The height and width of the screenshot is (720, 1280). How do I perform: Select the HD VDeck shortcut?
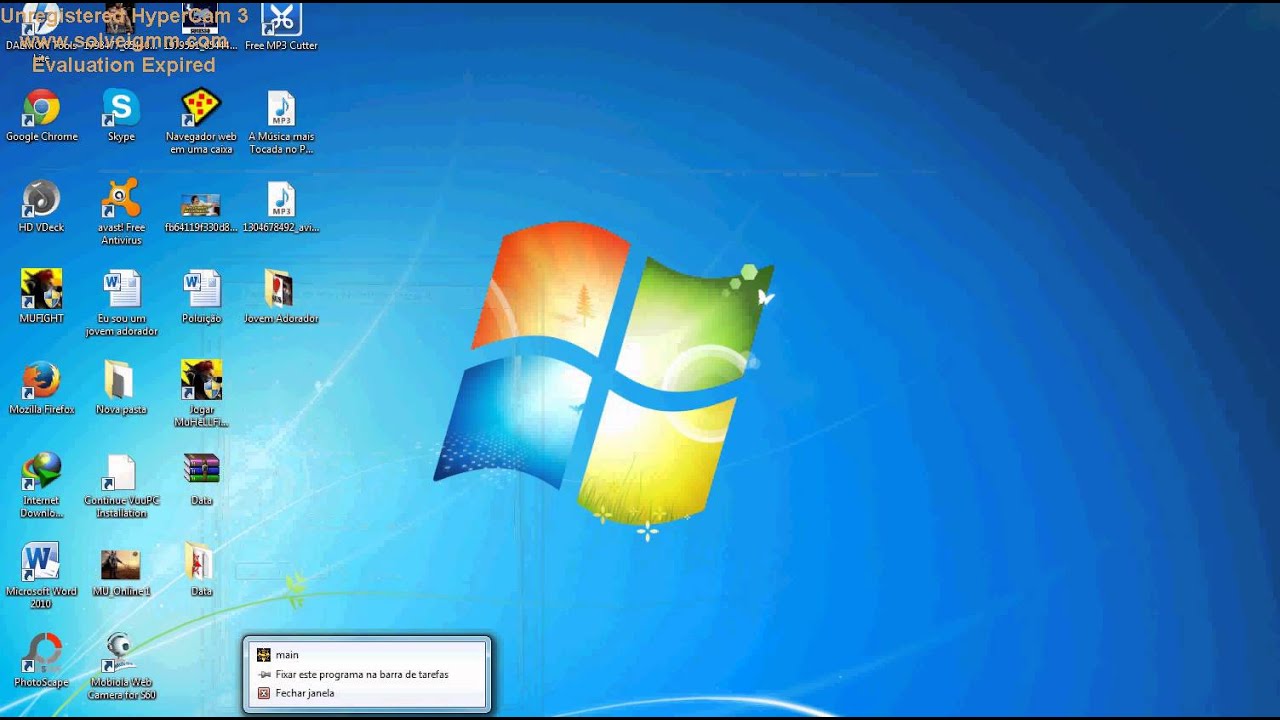41,207
